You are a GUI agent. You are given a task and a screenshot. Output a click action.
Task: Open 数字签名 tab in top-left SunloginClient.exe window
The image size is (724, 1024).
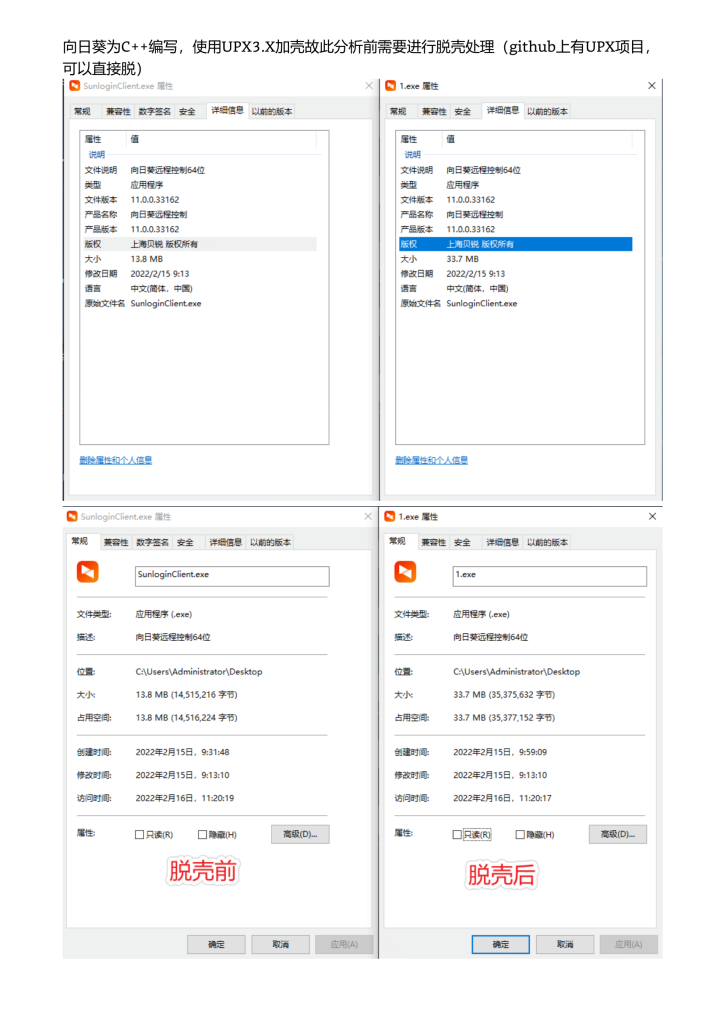[x=155, y=112]
